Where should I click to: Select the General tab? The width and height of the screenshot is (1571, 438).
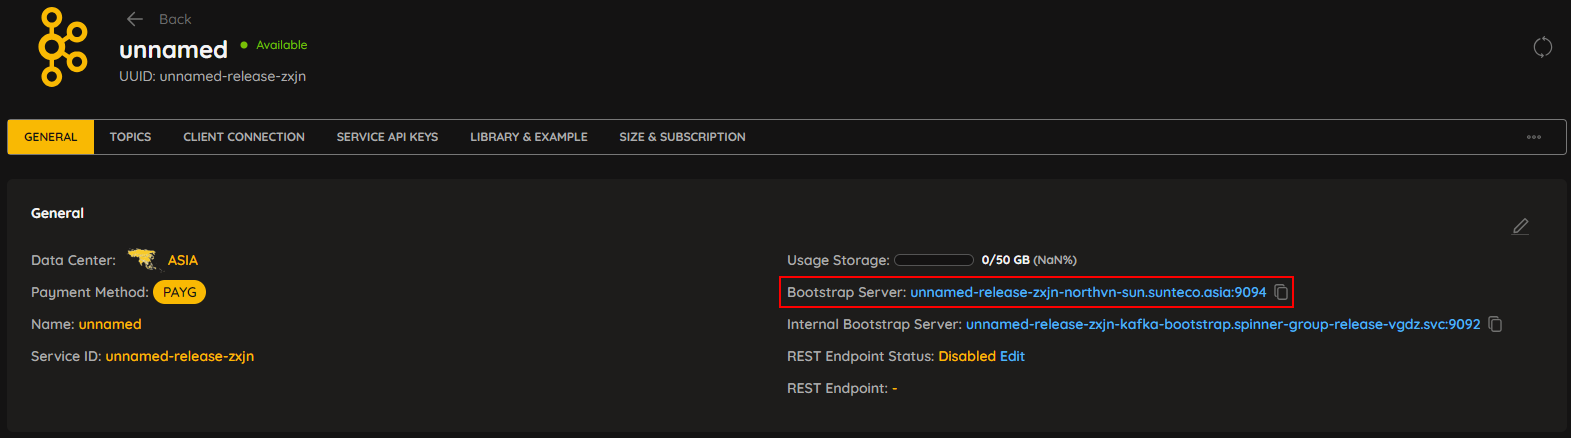pyautogui.click(x=51, y=137)
